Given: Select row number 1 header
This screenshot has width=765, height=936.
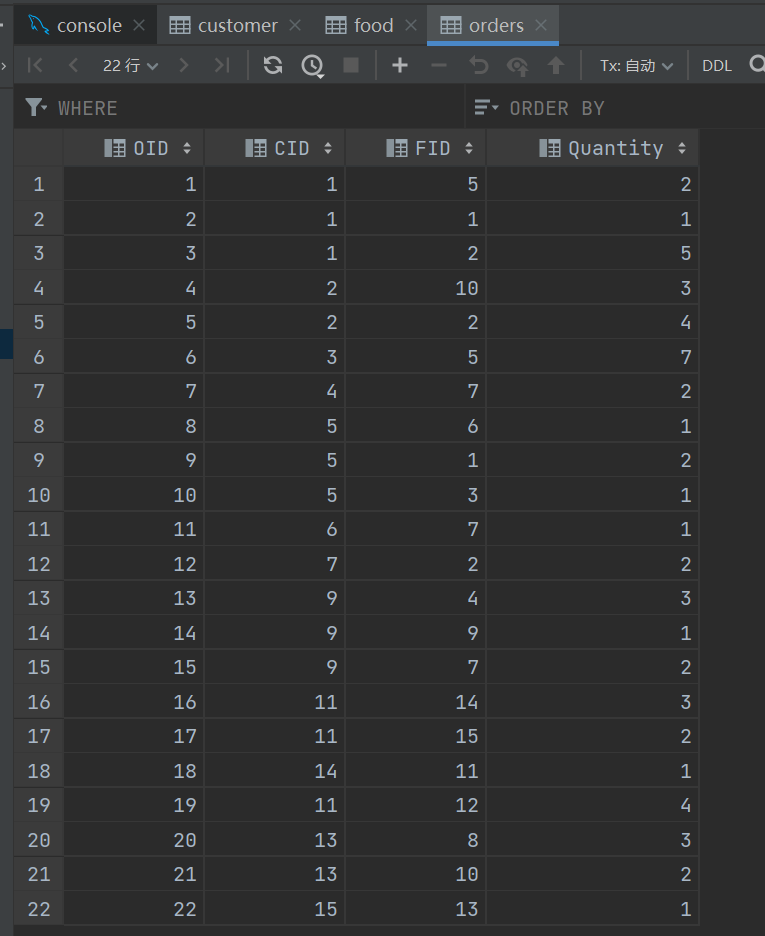Looking at the screenshot, I should tap(39, 184).
